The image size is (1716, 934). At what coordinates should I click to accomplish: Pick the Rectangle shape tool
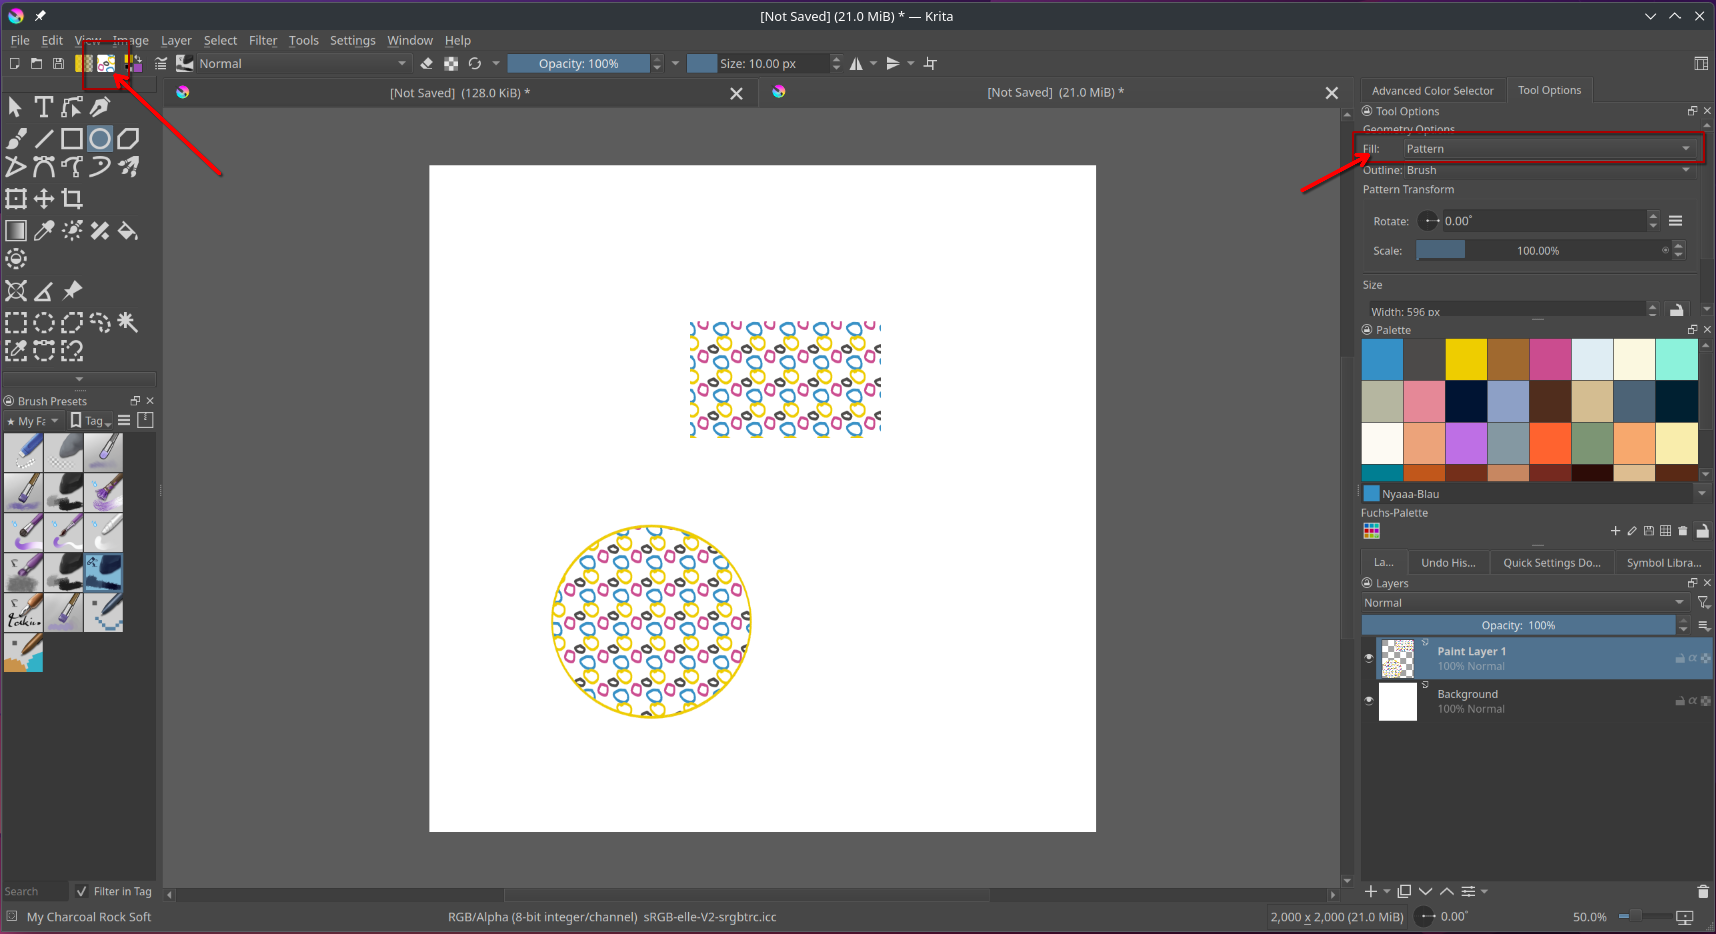(x=72, y=139)
